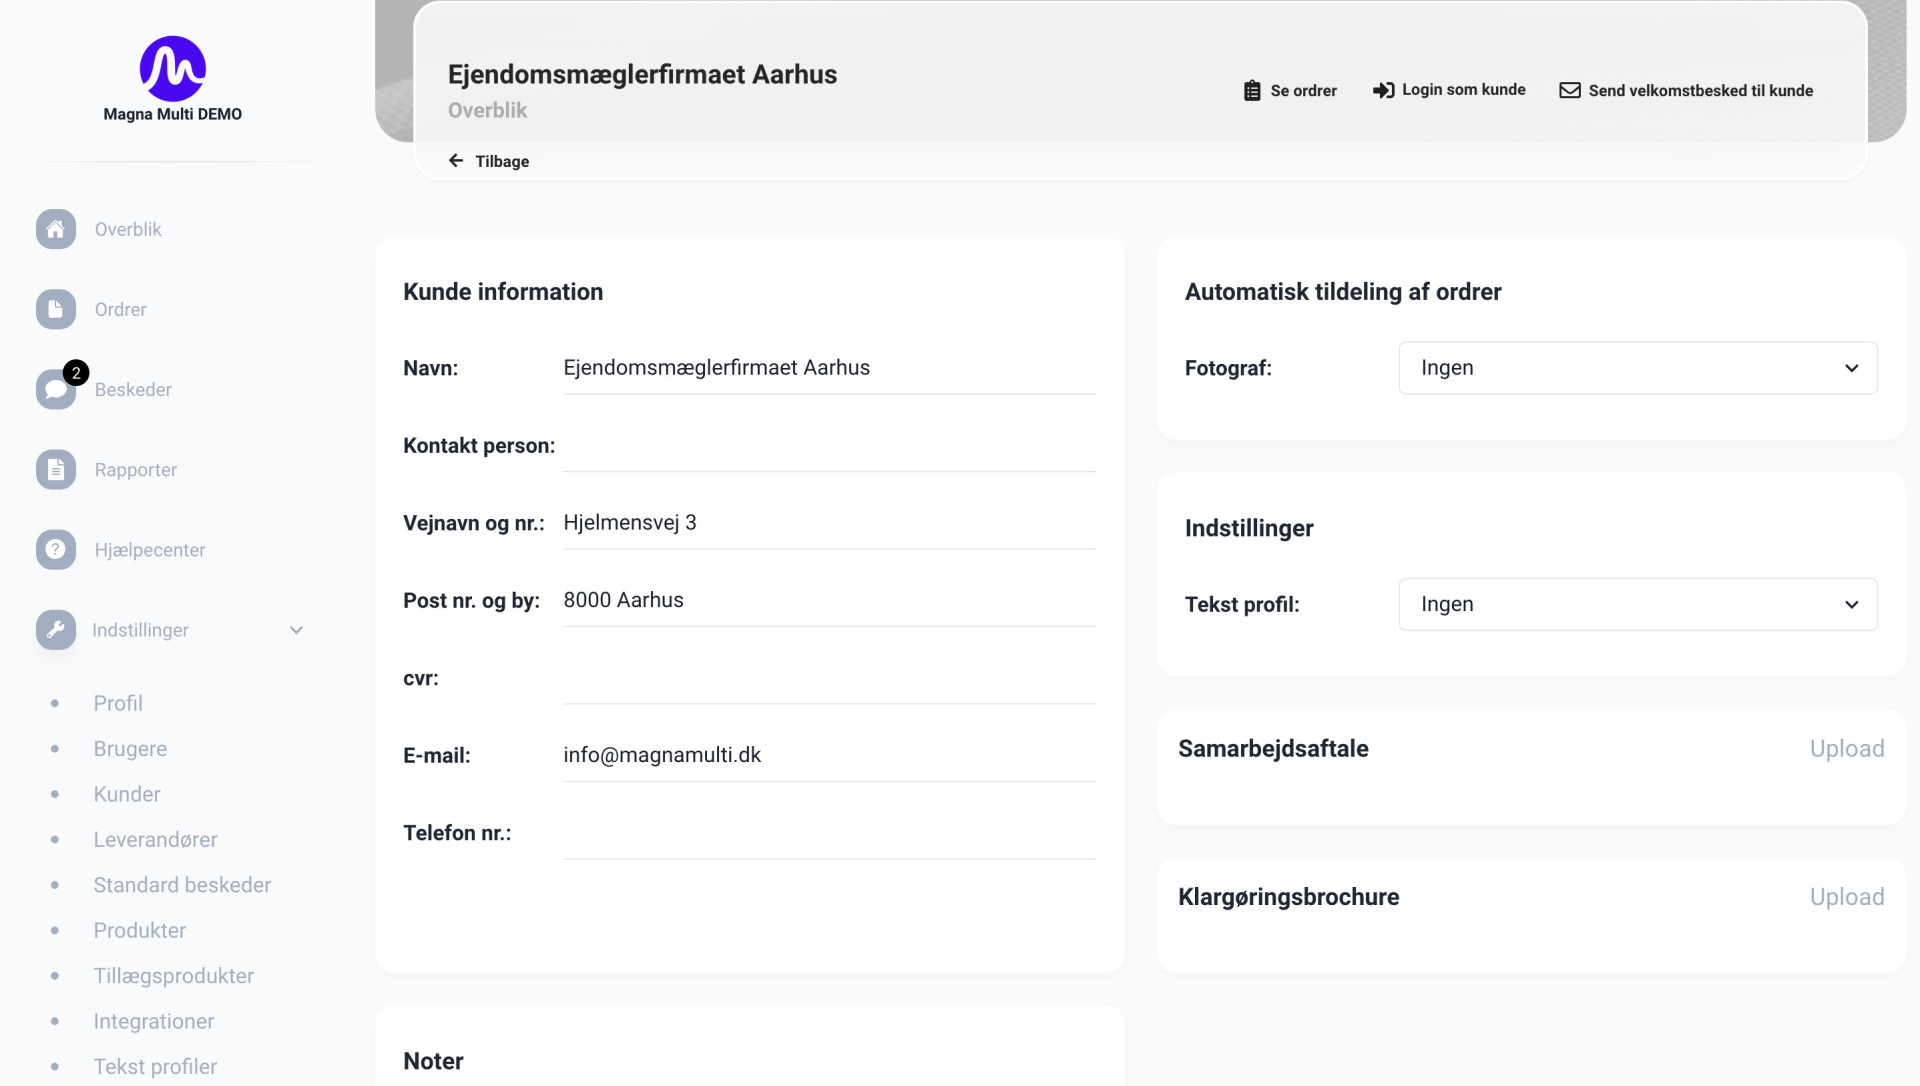Click the Login som kunde arrow icon
Viewport: 1920px width, 1086px height.
coord(1383,90)
